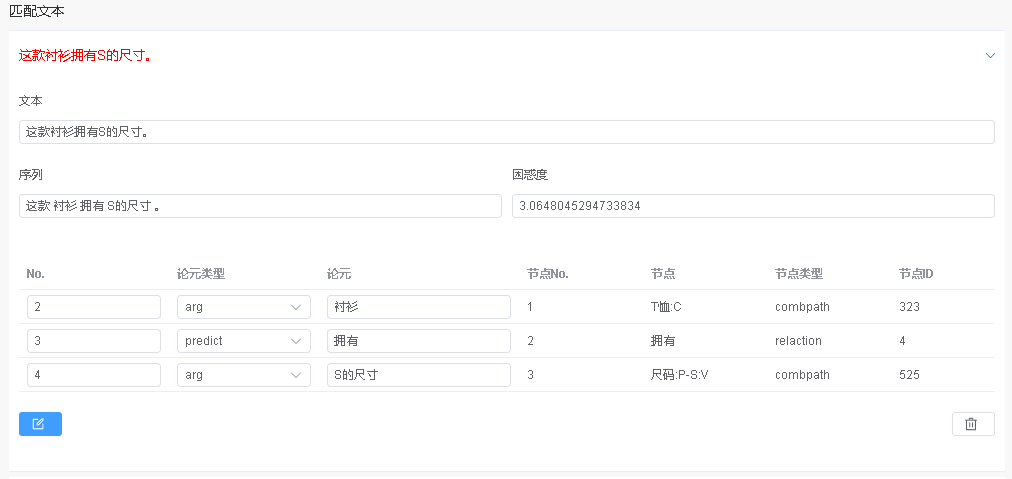
Task: Click the 尺码:P-S:V node cell
Action: (679, 375)
